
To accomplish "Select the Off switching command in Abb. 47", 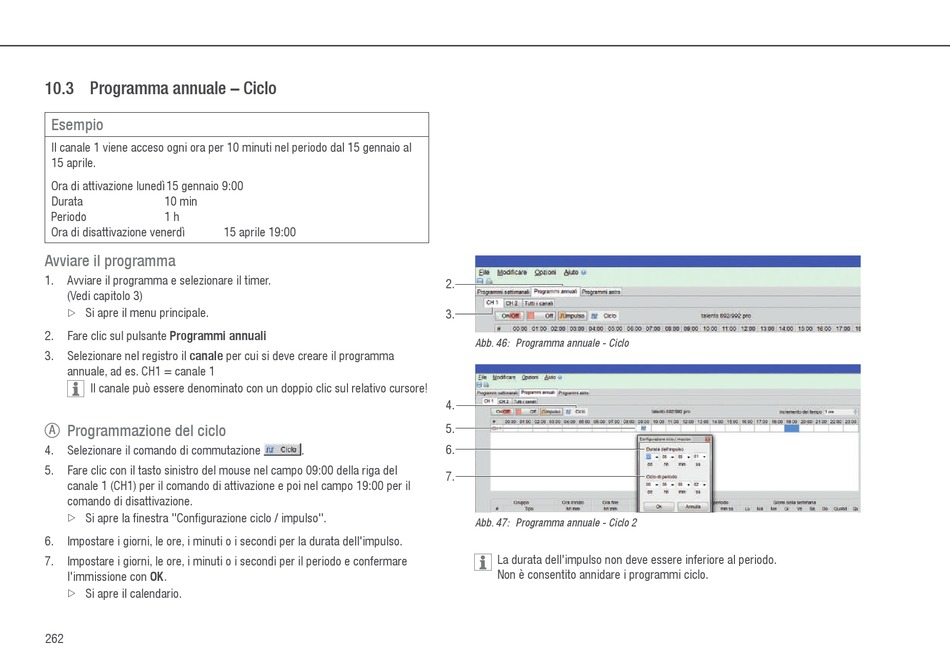I will (526, 411).
